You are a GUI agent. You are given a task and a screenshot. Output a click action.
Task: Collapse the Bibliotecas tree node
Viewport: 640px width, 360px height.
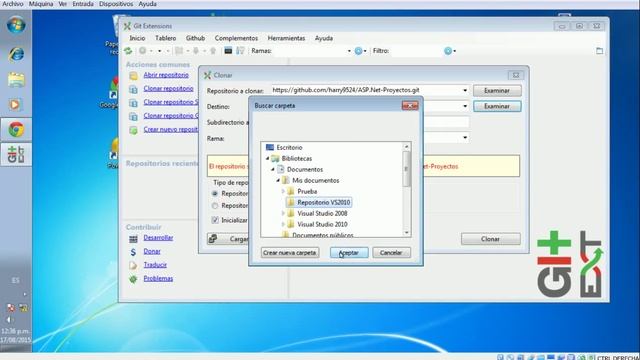point(268,158)
